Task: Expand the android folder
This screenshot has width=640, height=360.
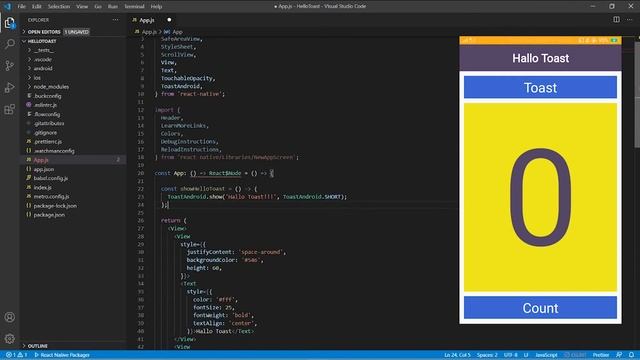Action: (x=43, y=69)
